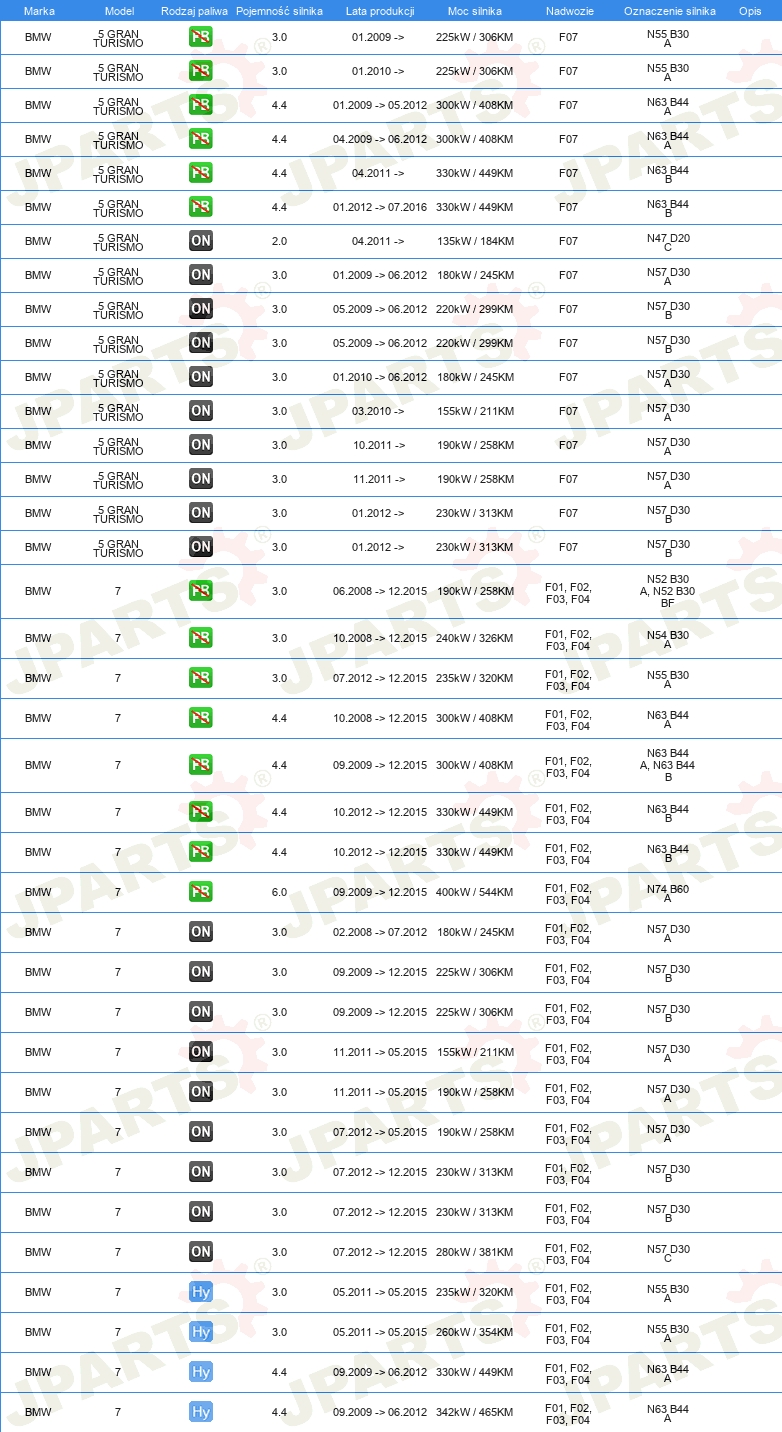Select the ON icon in the 03.2010 production row
This screenshot has height=1432, width=782.
[x=201, y=411]
